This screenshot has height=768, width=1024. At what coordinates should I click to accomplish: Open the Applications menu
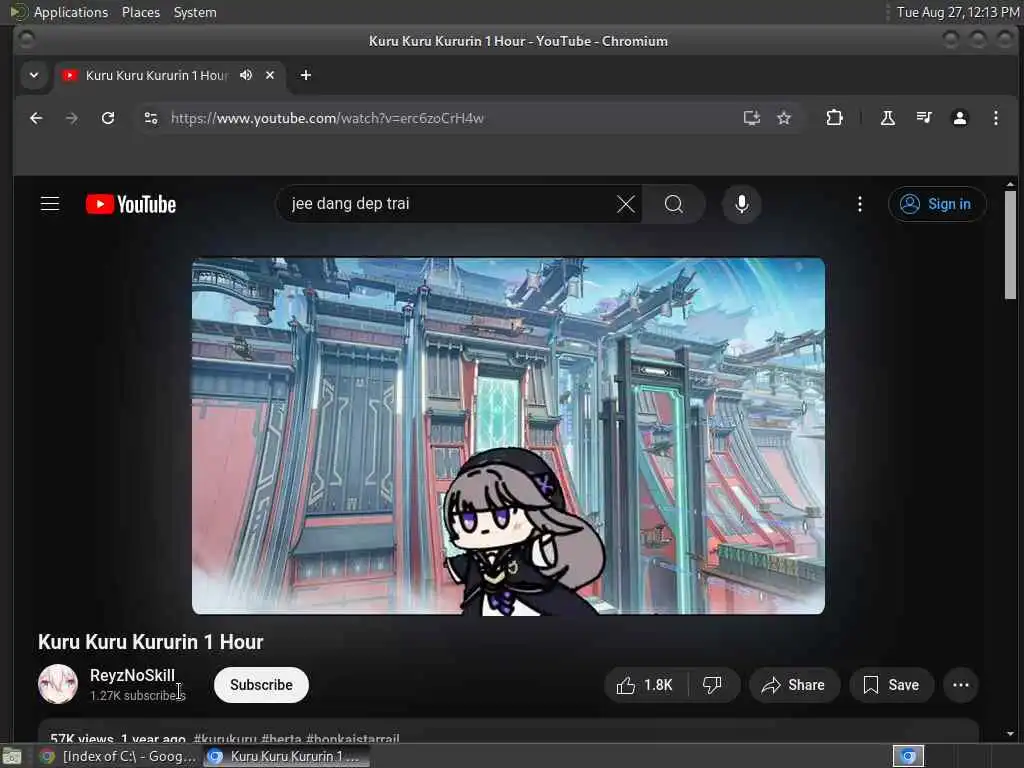coord(71,12)
